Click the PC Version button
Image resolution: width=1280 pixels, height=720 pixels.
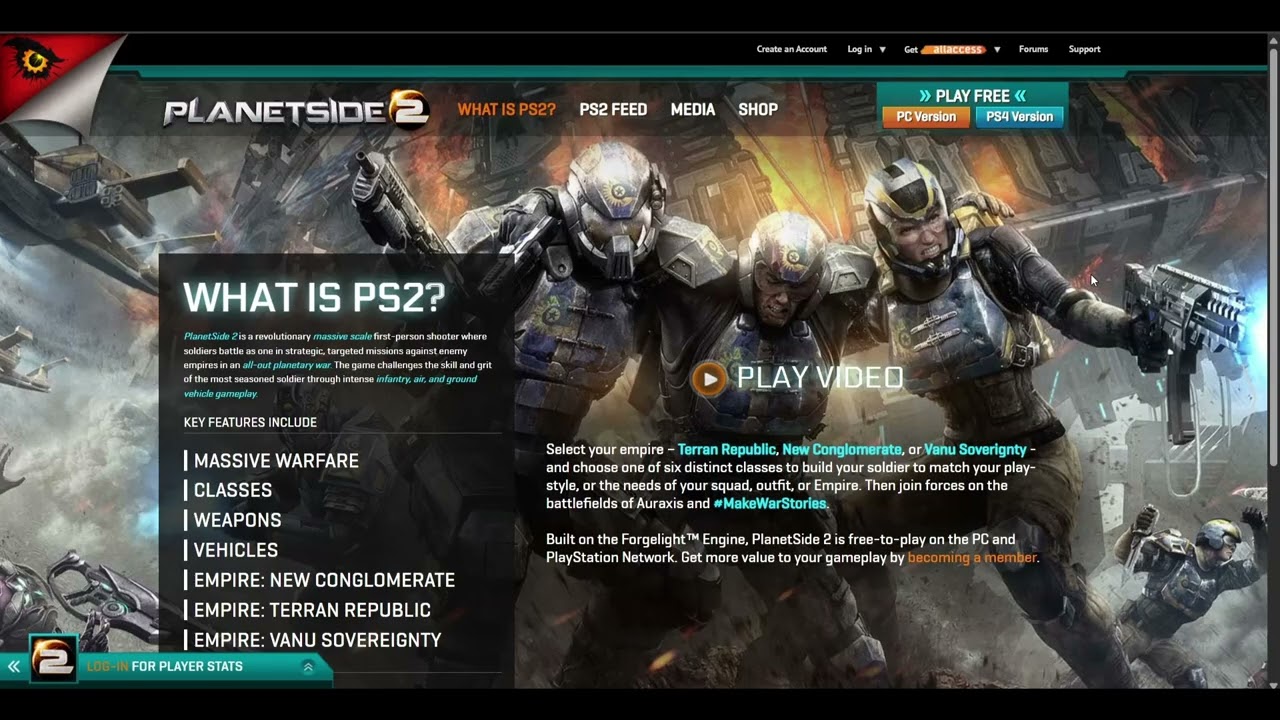coord(926,117)
